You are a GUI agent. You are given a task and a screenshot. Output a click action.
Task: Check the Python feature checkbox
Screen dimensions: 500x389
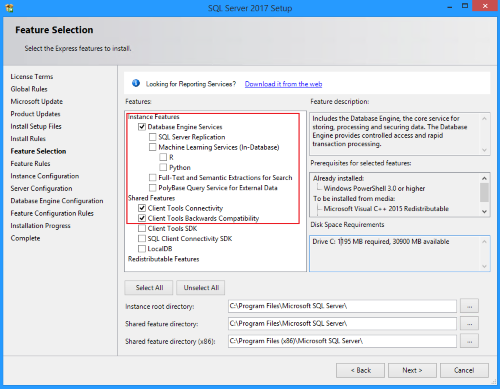[163, 167]
